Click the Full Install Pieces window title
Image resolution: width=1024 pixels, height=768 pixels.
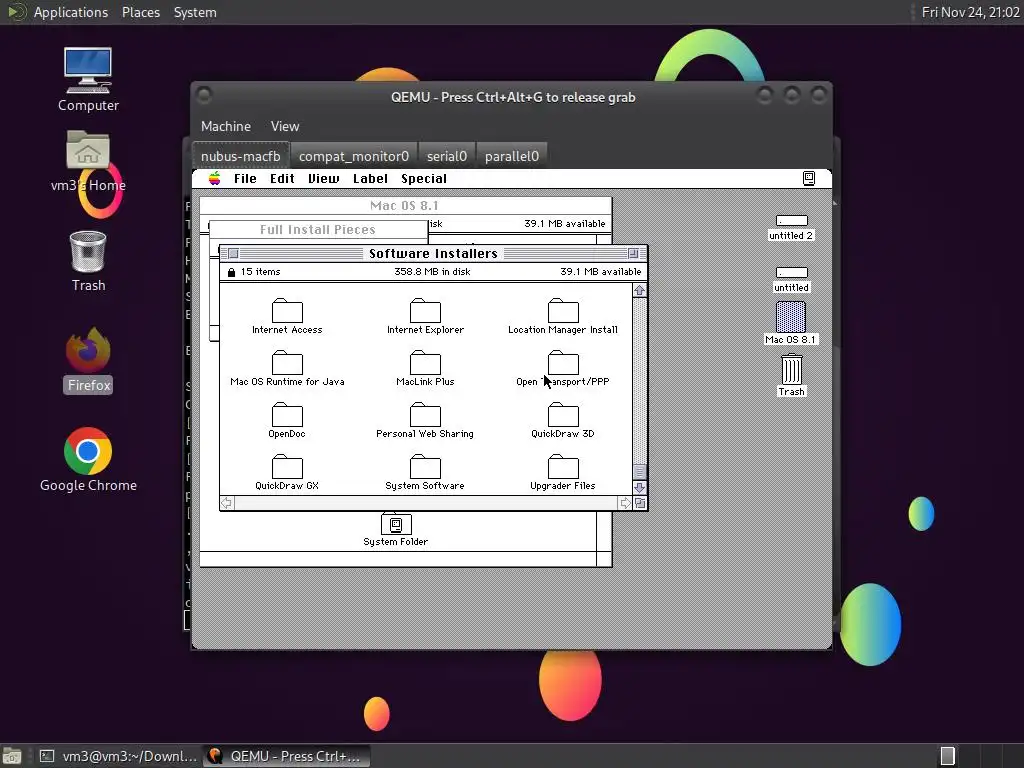317,229
